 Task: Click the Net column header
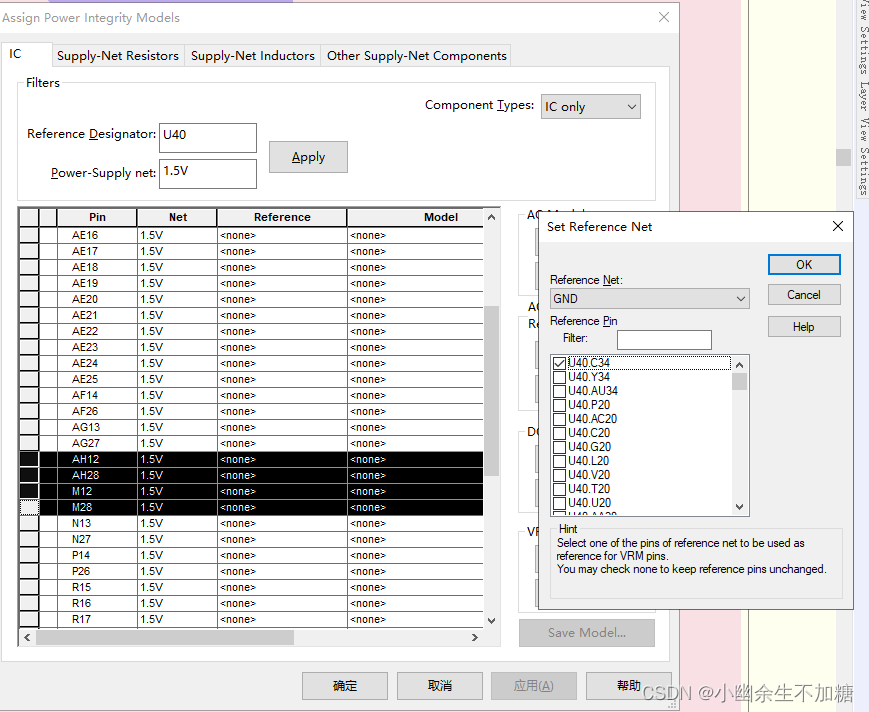[x=177, y=217]
